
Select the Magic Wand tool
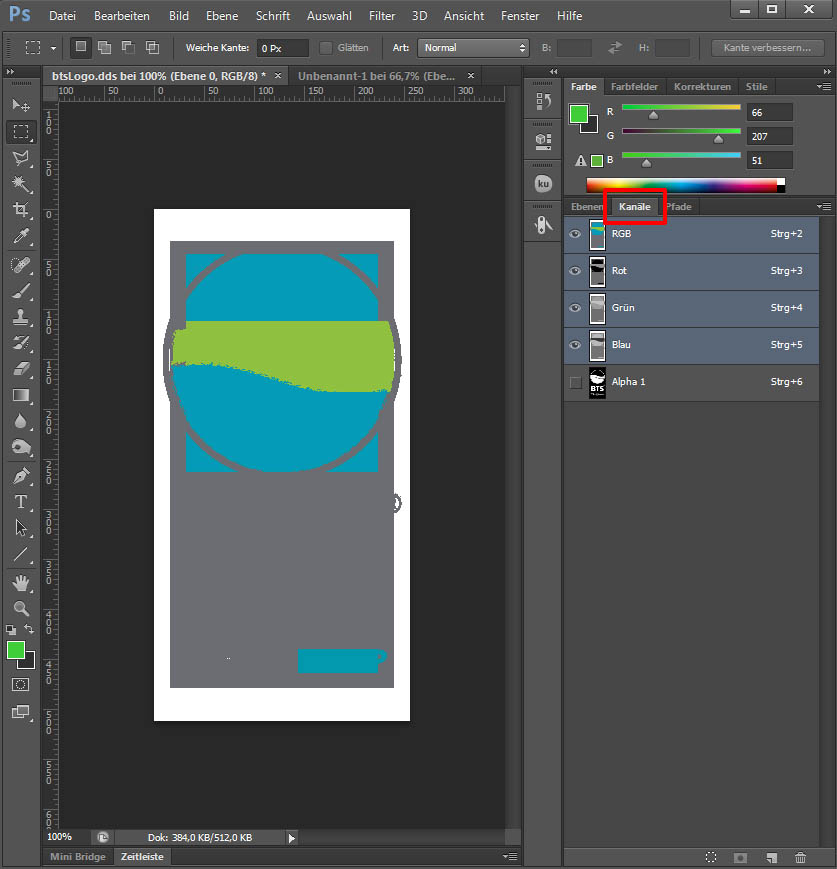click(20, 184)
